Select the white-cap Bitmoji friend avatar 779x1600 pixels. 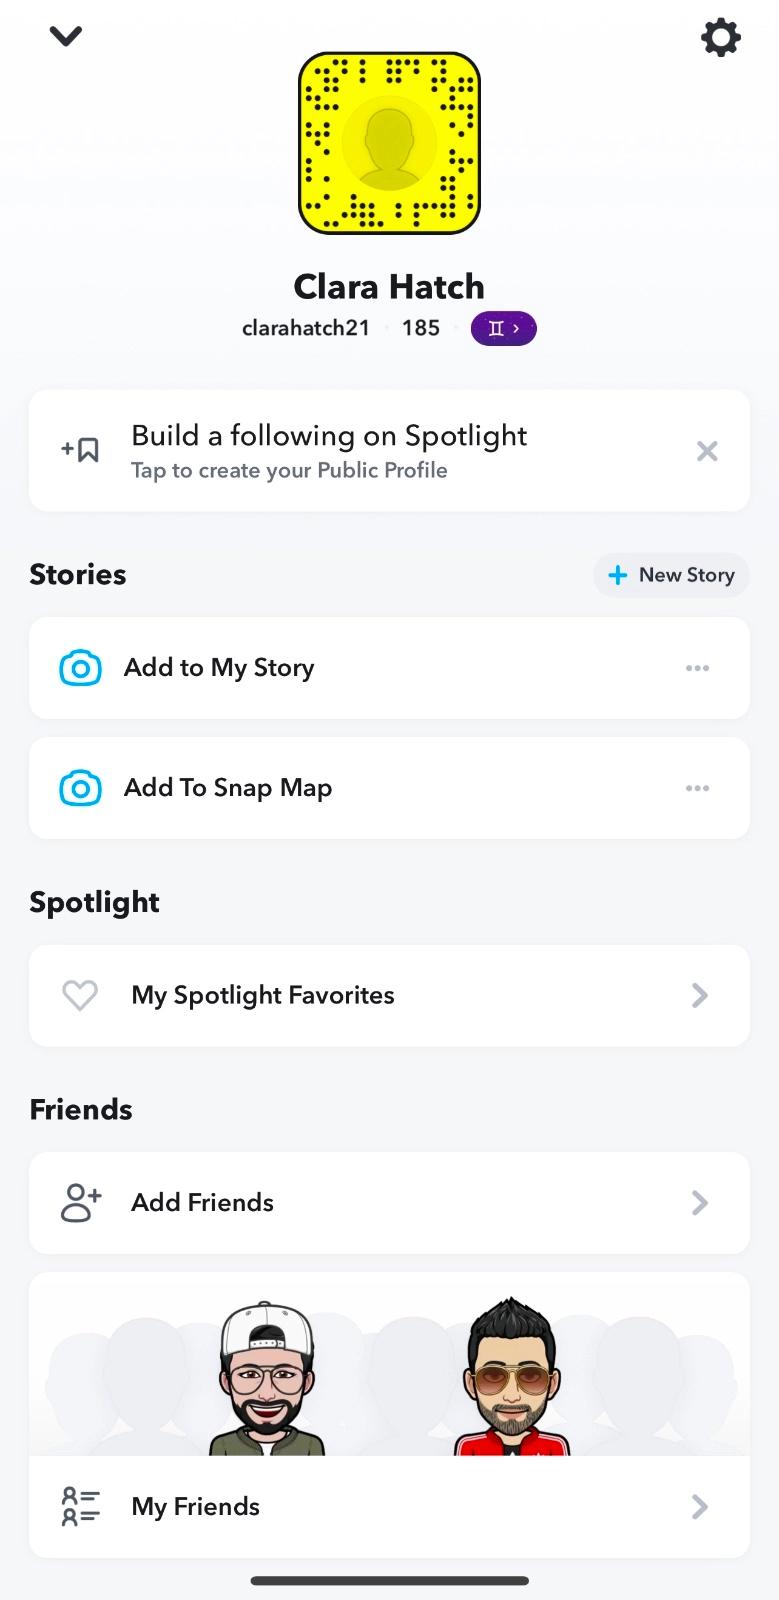point(266,1380)
